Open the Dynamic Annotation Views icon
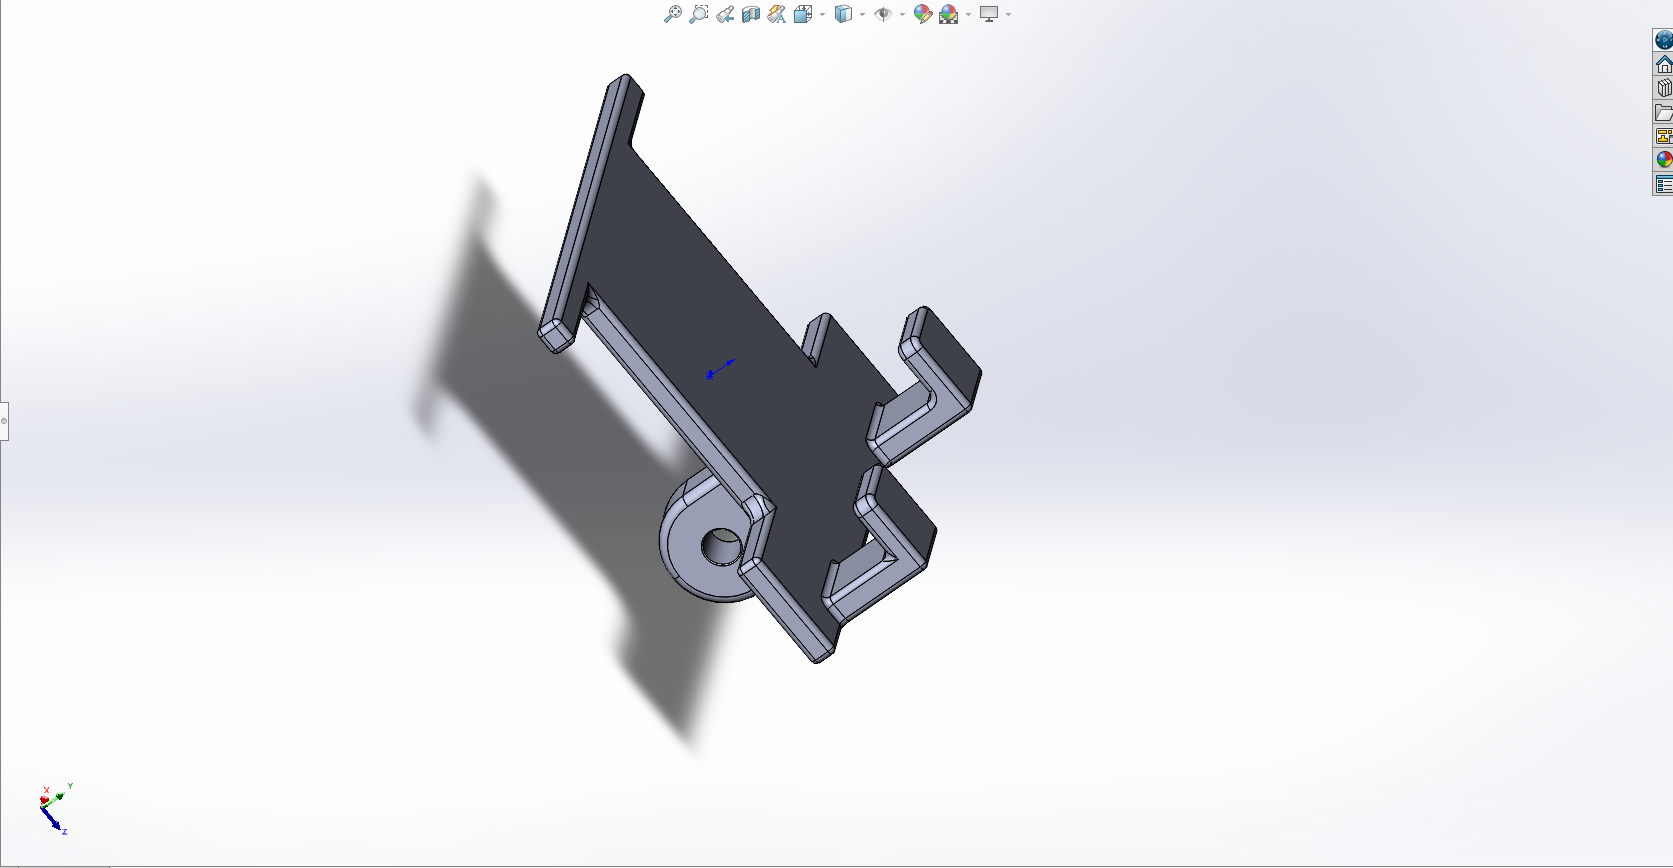This screenshot has width=1673, height=868. (777, 14)
